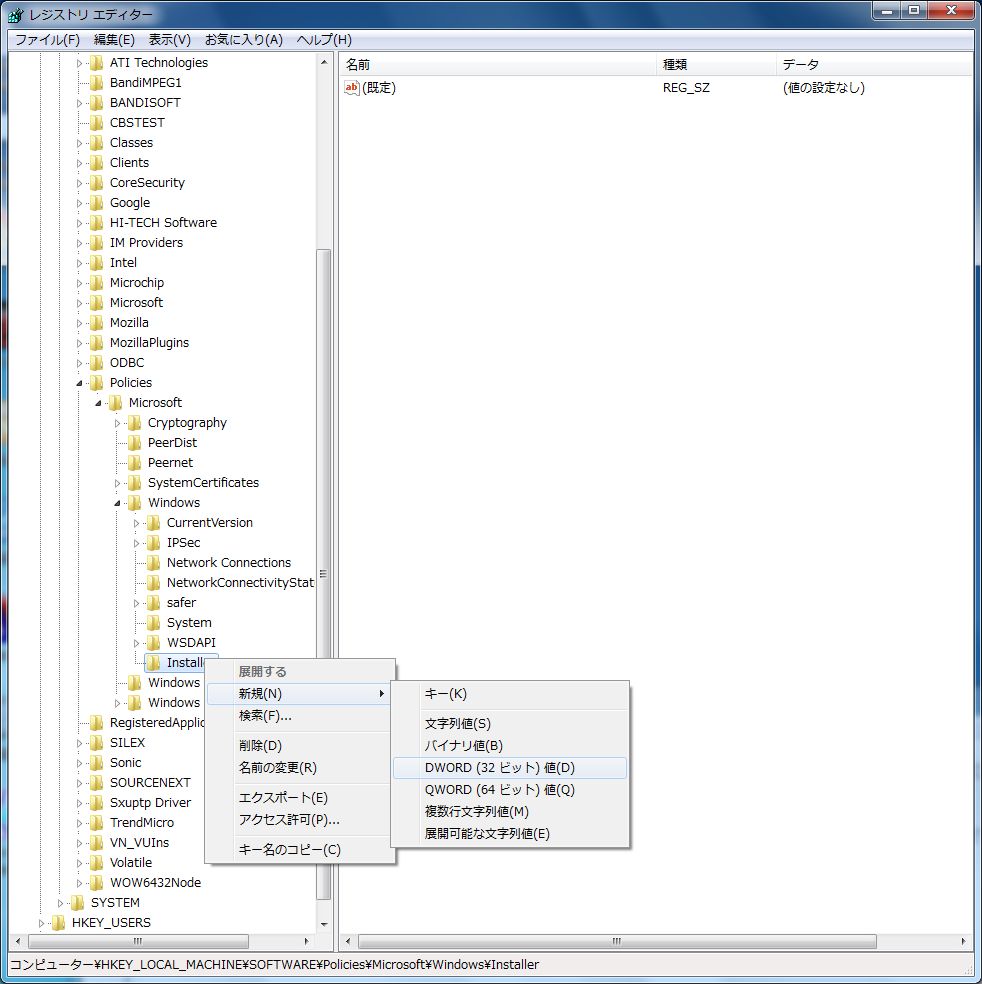Click the PeerDist folder icon

pyautogui.click(x=134, y=443)
